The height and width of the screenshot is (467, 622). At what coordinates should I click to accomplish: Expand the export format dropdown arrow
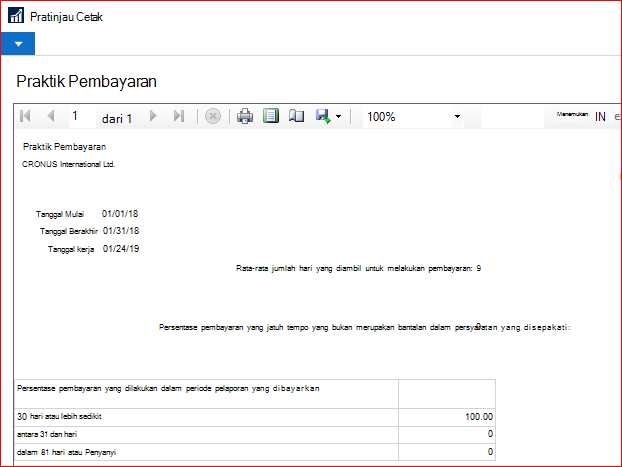[338, 117]
